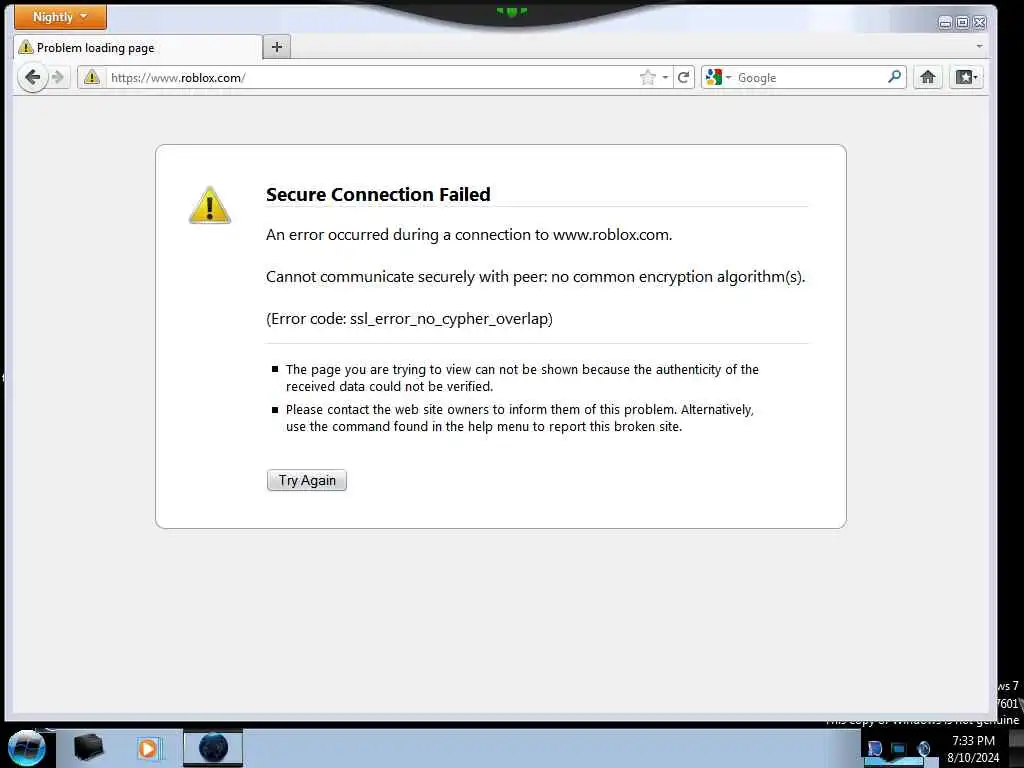The height and width of the screenshot is (768, 1024).
Task: Reload the page with the refresh icon
Action: (684, 78)
